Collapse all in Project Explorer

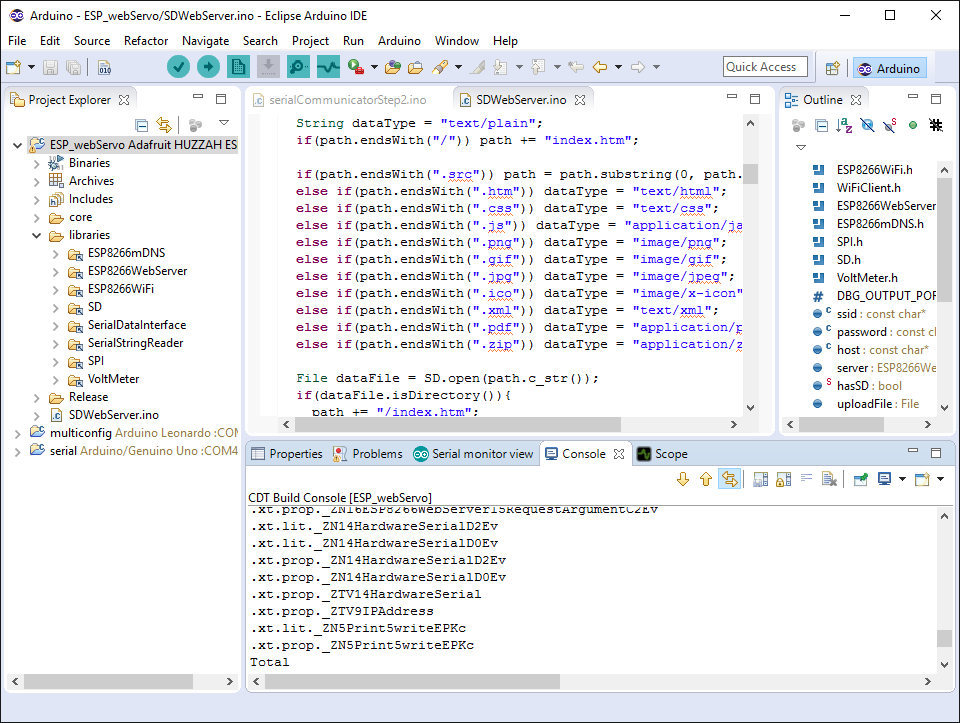[x=141, y=125]
